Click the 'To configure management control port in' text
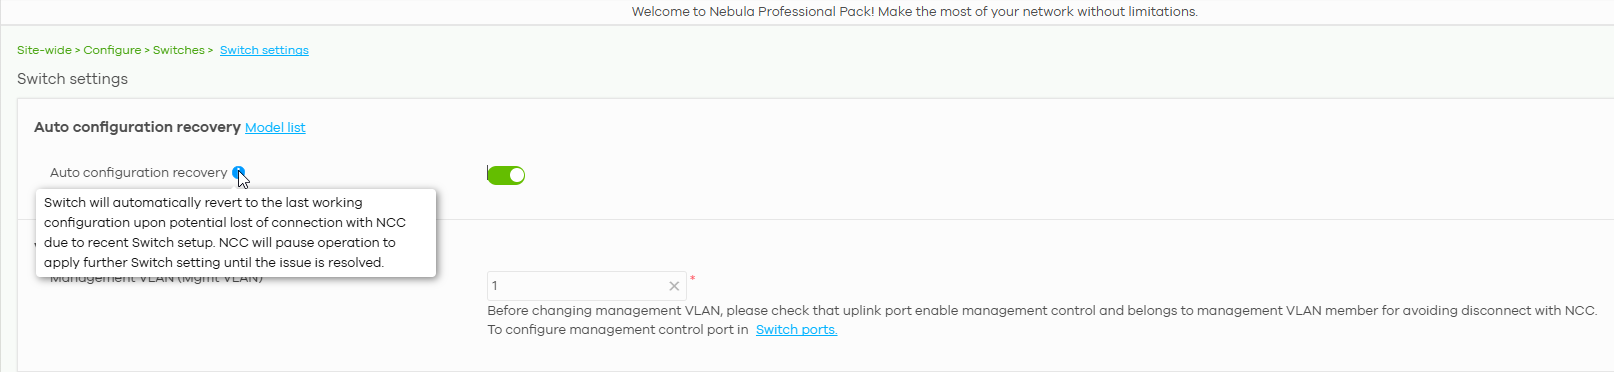1614x372 pixels. coord(617,330)
